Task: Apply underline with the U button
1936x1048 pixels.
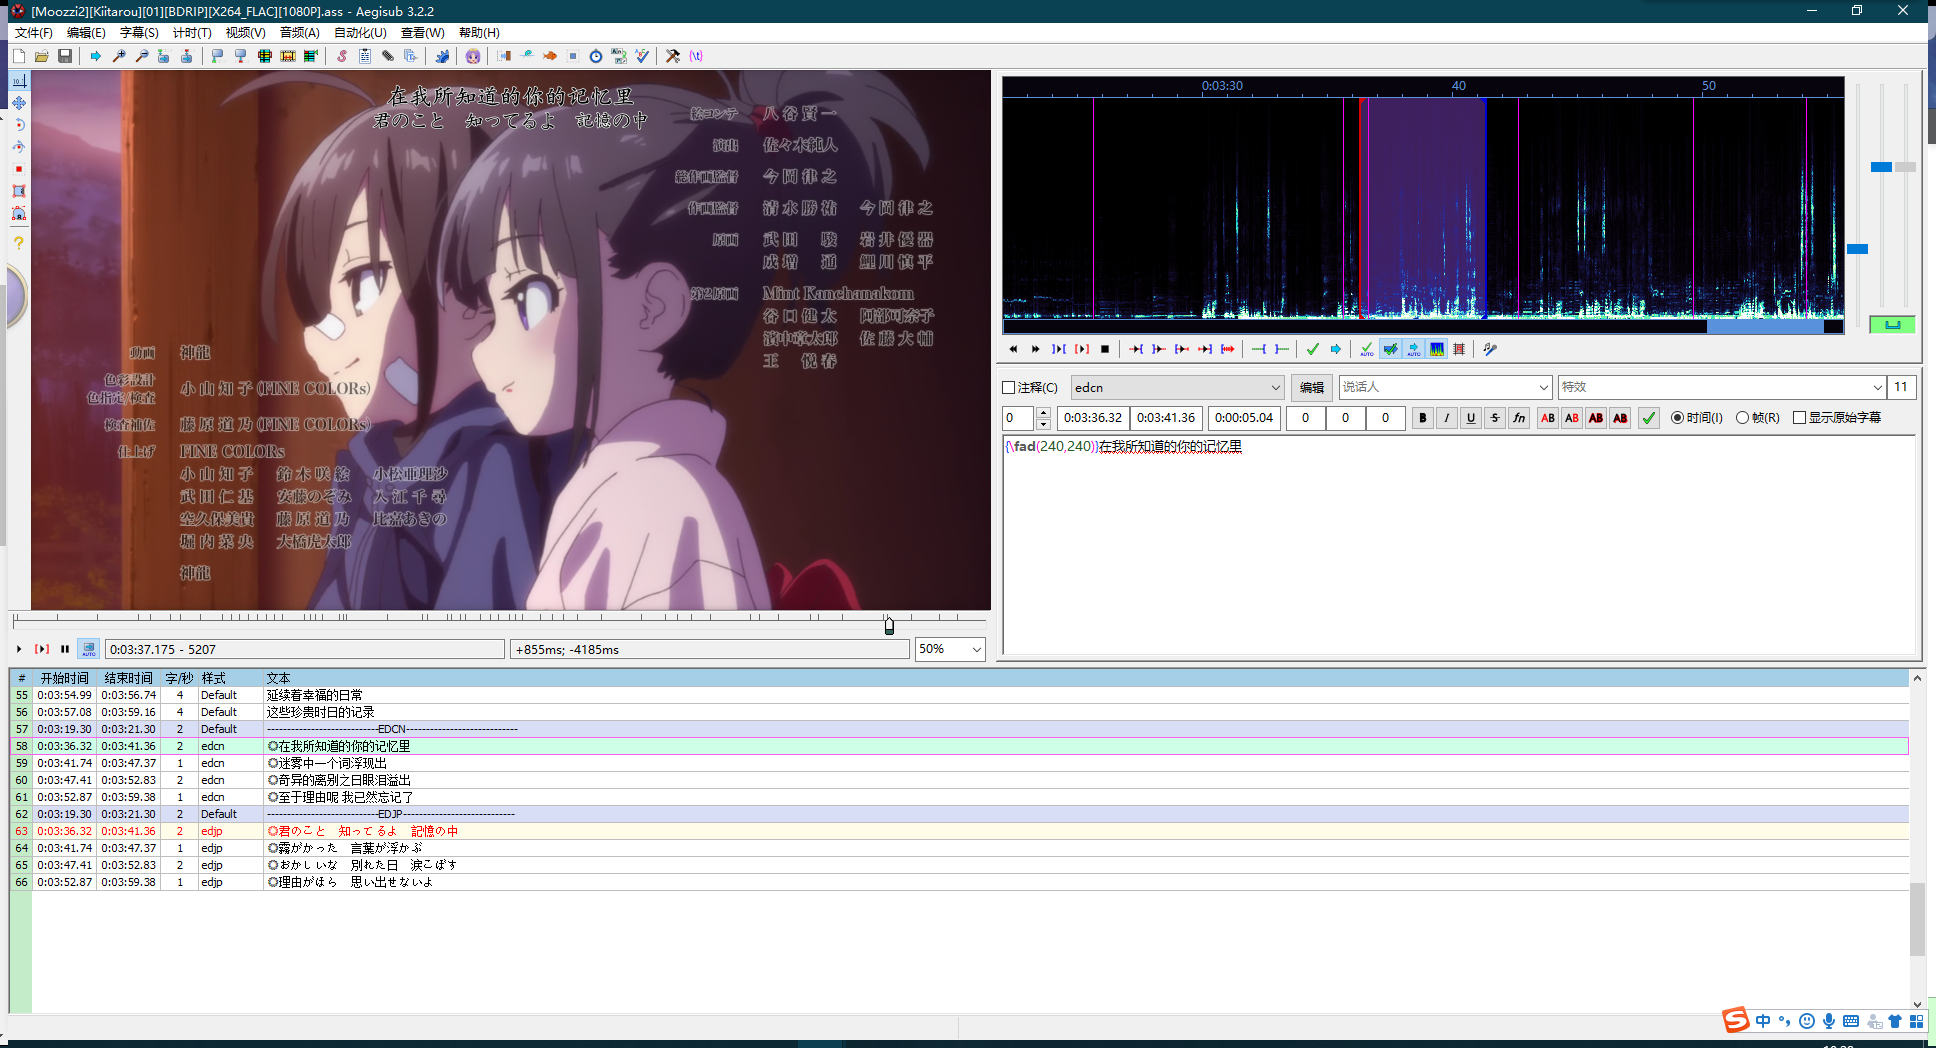Action: [x=1471, y=418]
